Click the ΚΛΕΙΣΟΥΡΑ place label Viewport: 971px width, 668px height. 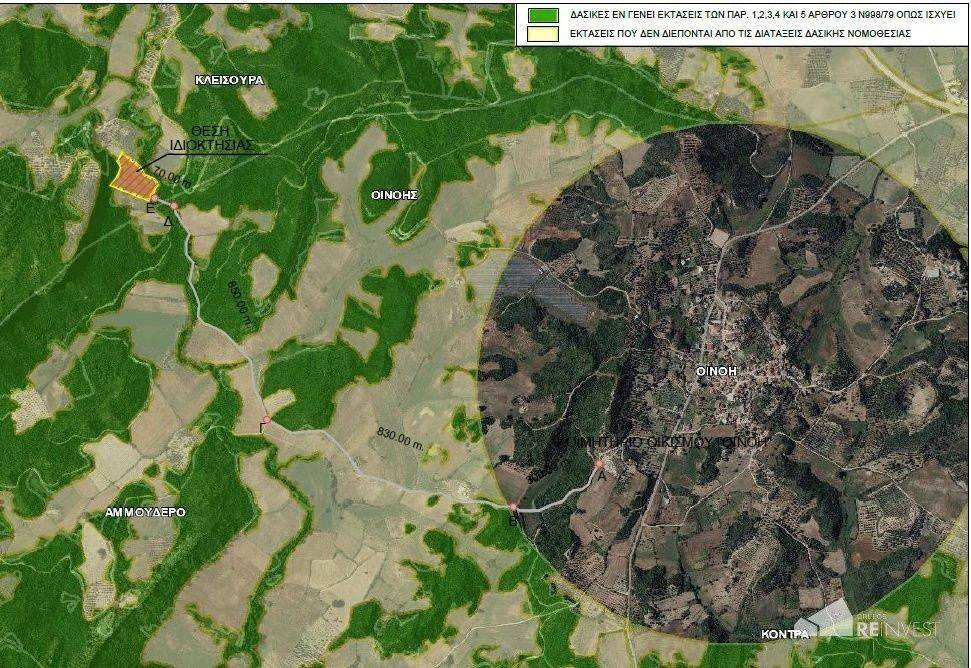(x=229, y=78)
